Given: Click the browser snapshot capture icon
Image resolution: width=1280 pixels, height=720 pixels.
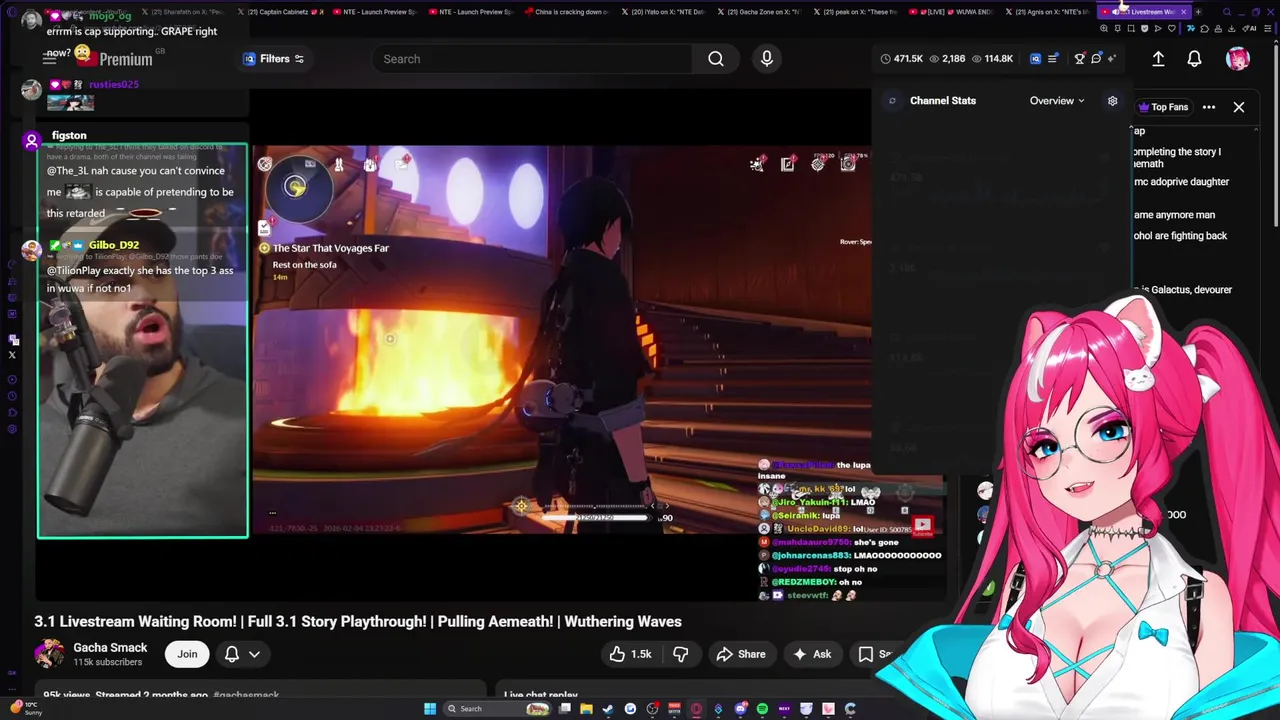Looking at the screenshot, I should (1131, 28).
